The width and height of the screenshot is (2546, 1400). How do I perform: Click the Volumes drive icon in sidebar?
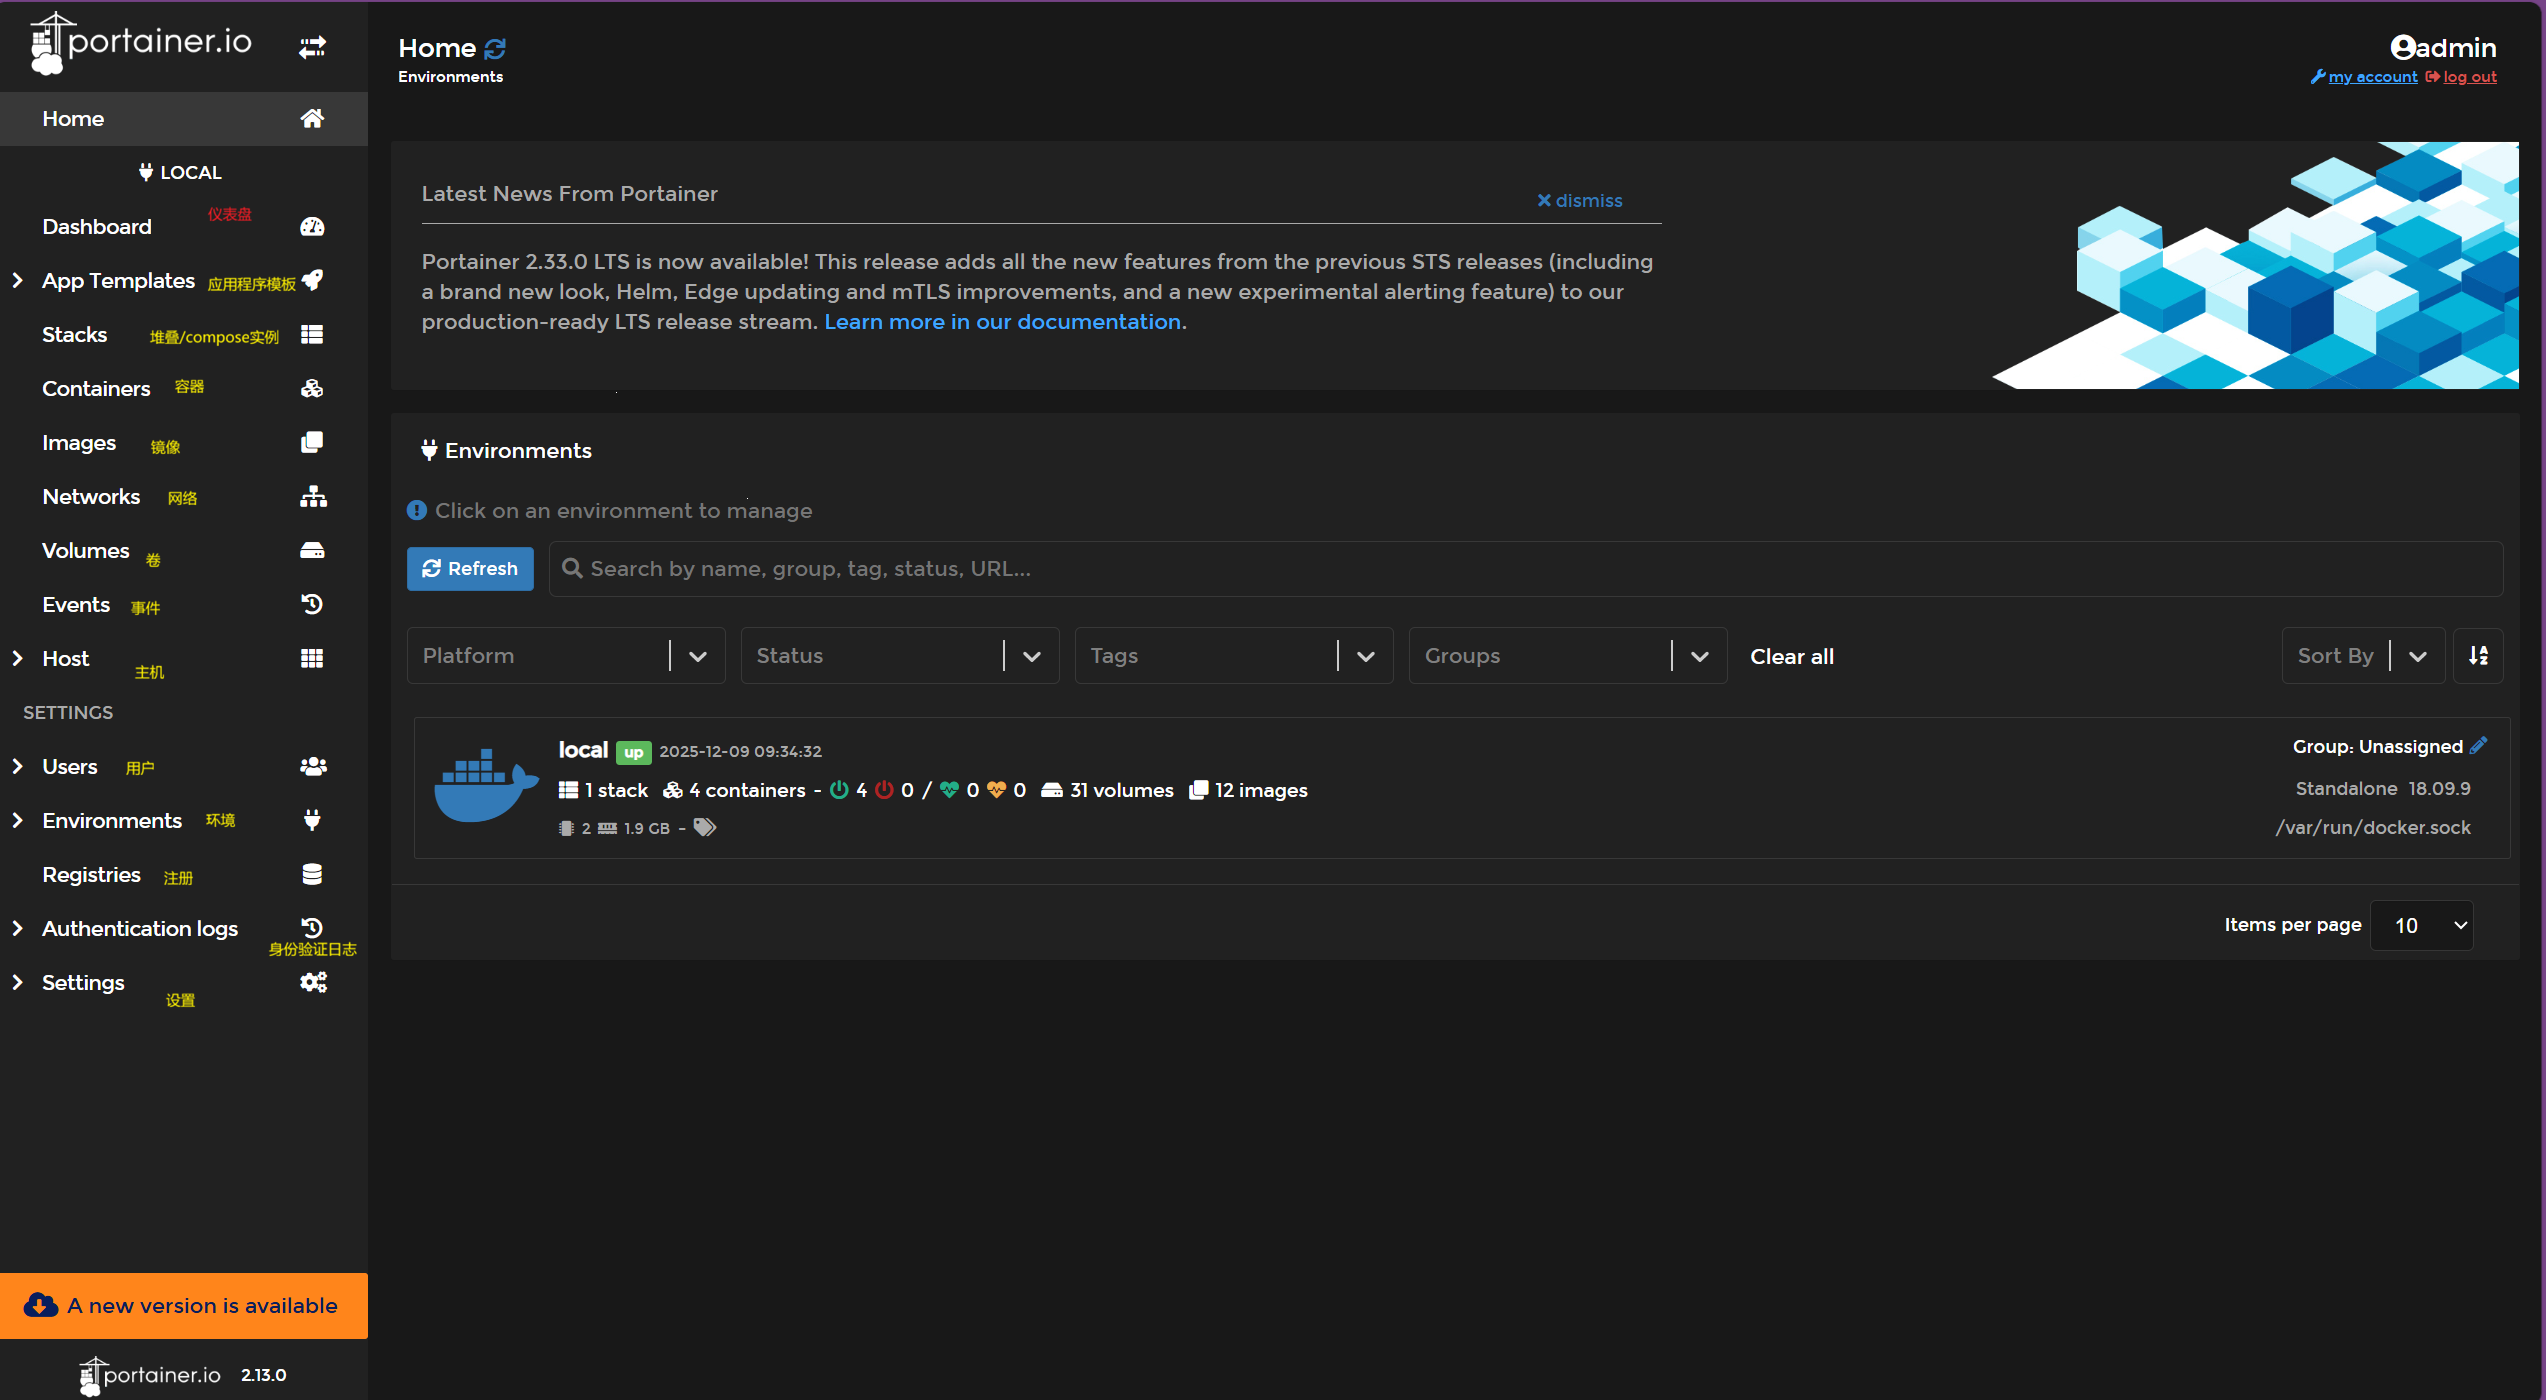[312, 551]
